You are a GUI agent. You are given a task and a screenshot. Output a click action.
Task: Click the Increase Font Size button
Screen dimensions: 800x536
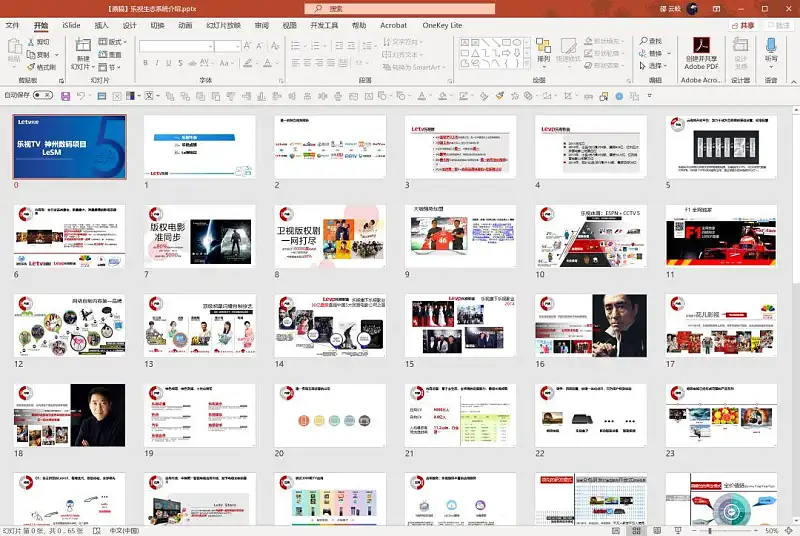point(247,46)
